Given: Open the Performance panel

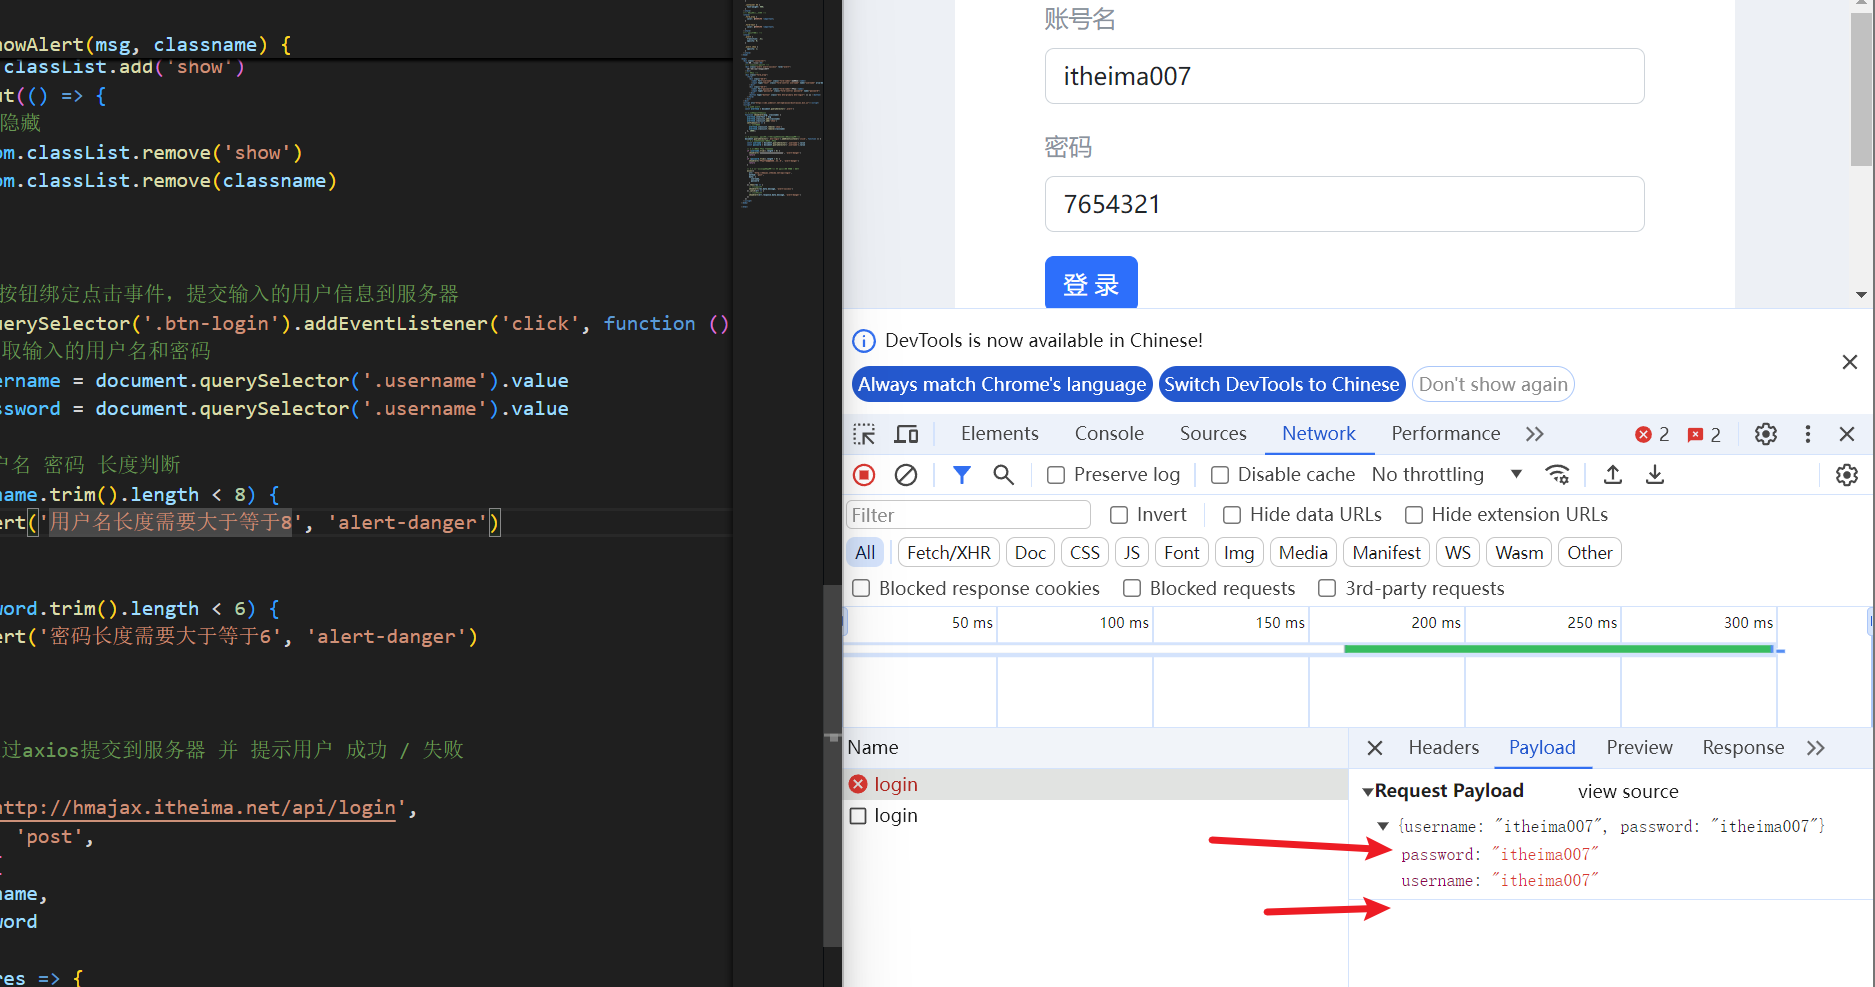Looking at the screenshot, I should coord(1445,434).
